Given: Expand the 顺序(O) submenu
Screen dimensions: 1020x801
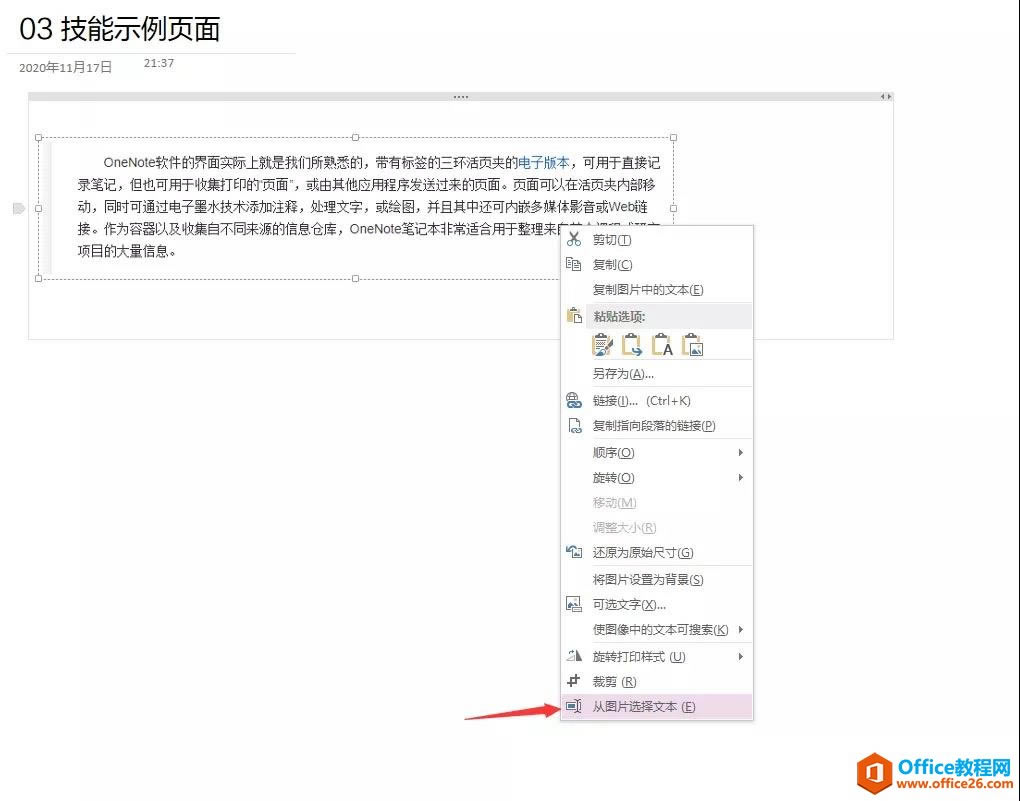Looking at the screenshot, I should tap(740, 452).
